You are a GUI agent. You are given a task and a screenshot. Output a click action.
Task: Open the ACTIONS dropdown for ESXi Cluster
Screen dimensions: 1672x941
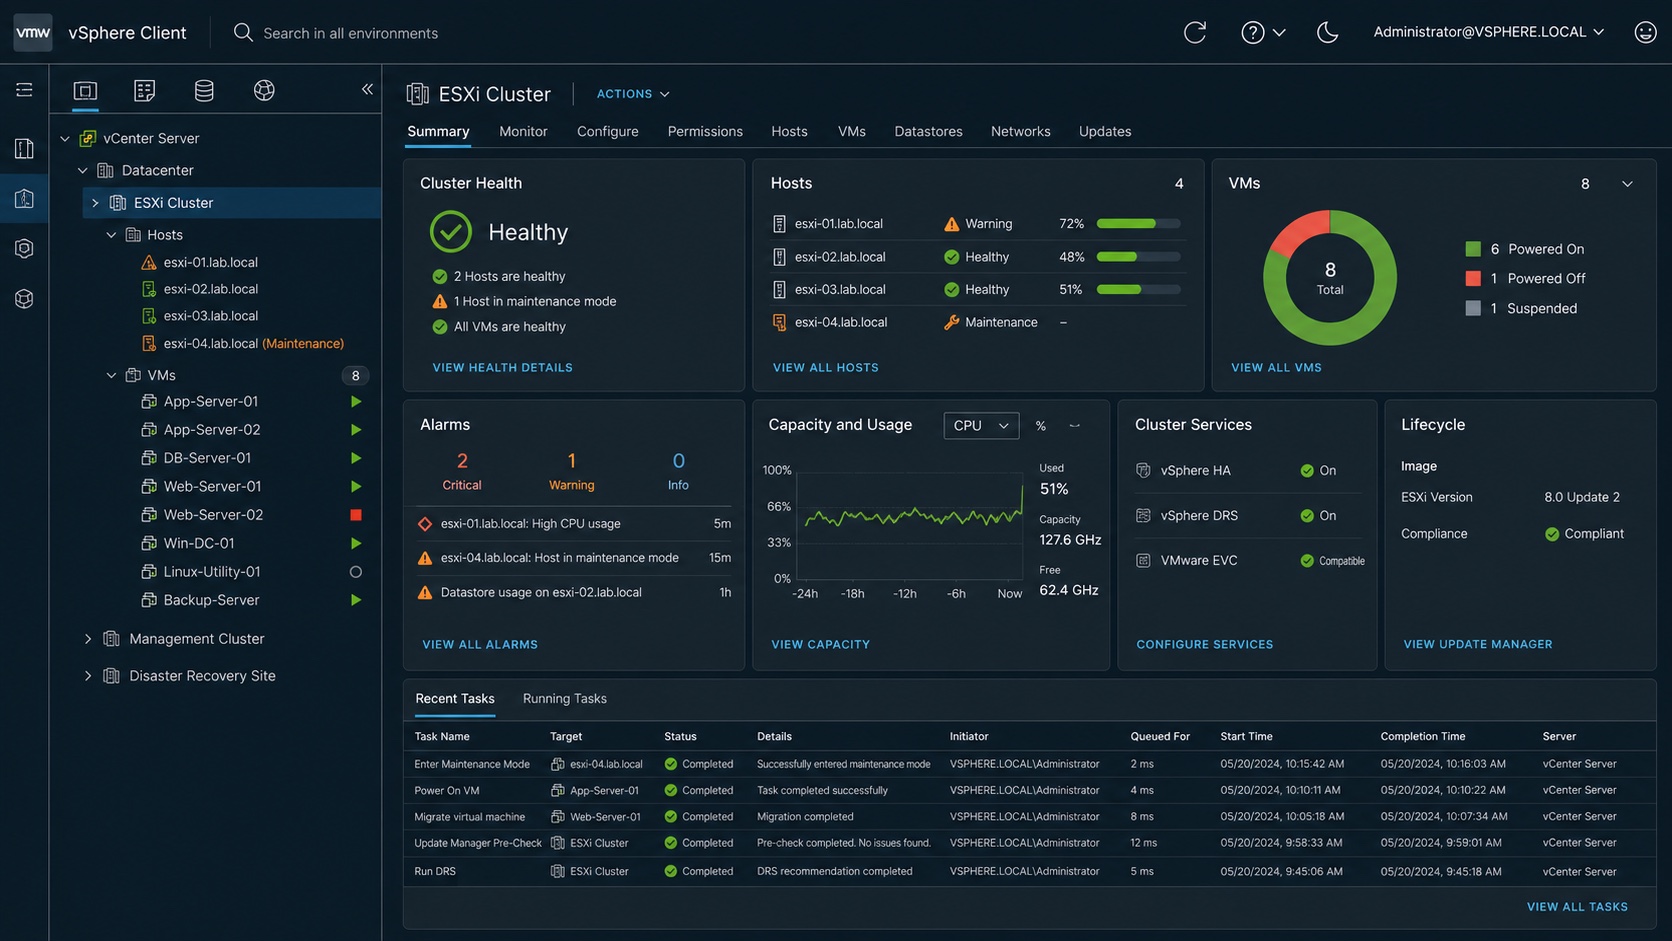click(x=633, y=94)
